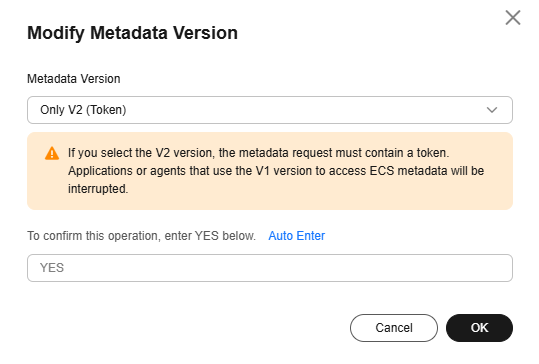Click the word 'interrupted.' in the warning
539x364 pixels.
(98, 189)
